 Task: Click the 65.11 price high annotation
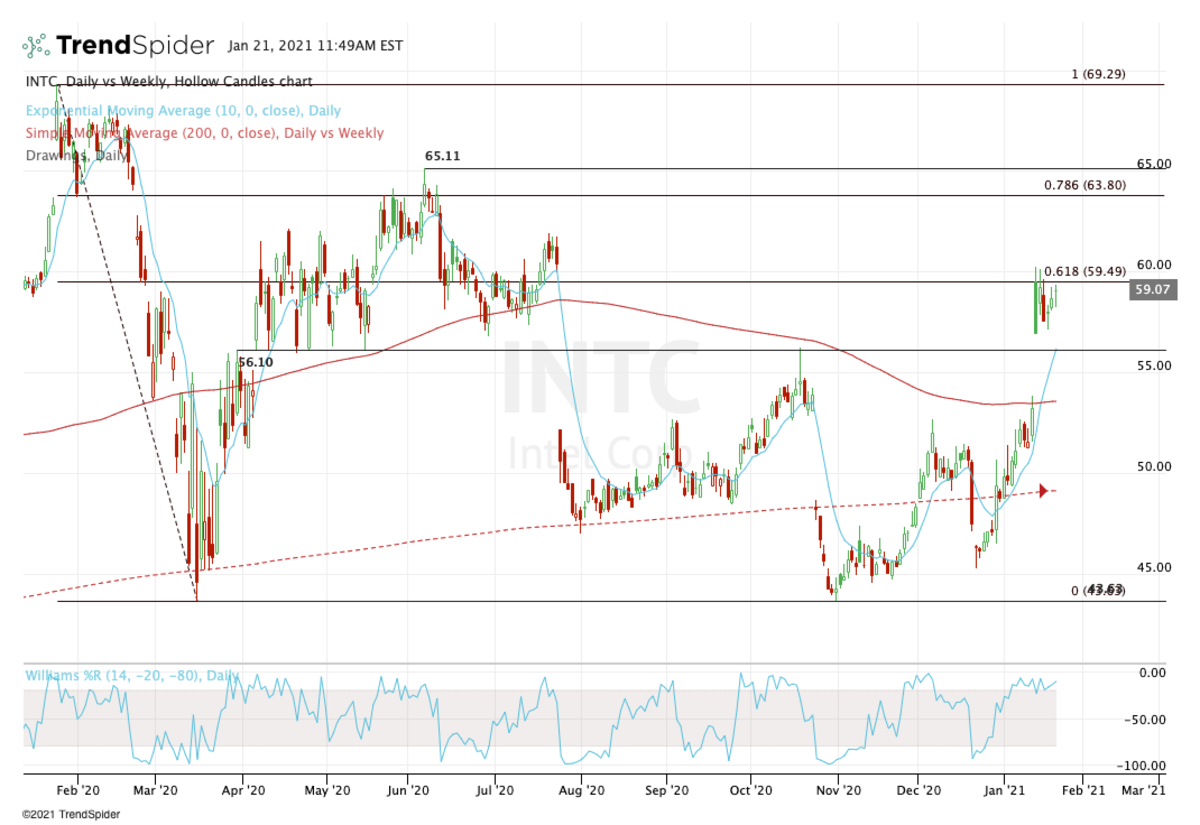click(442, 157)
